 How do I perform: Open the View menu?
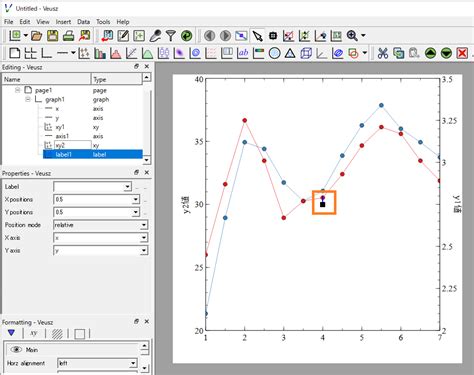tap(43, 22)
